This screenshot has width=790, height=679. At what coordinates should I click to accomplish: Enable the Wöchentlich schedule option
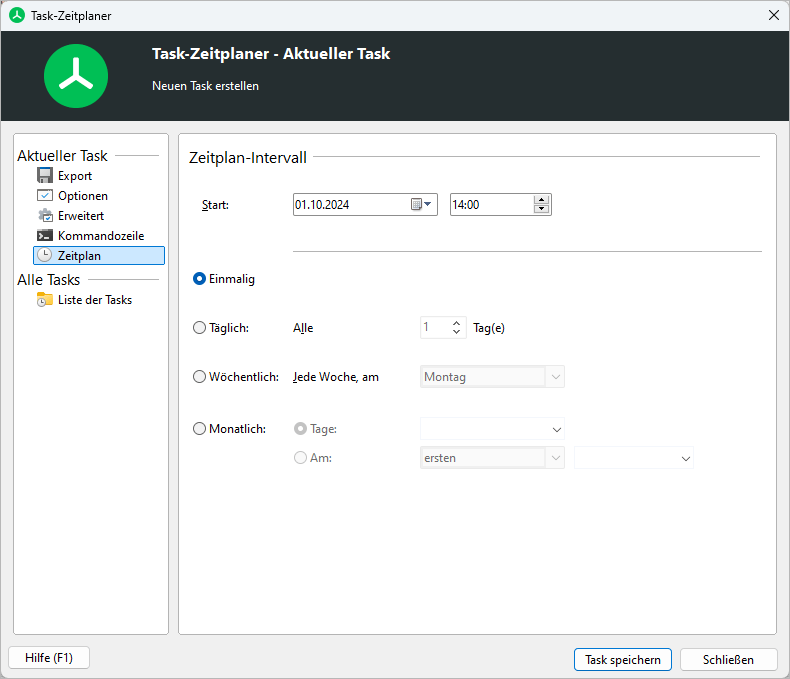point(200,377)
